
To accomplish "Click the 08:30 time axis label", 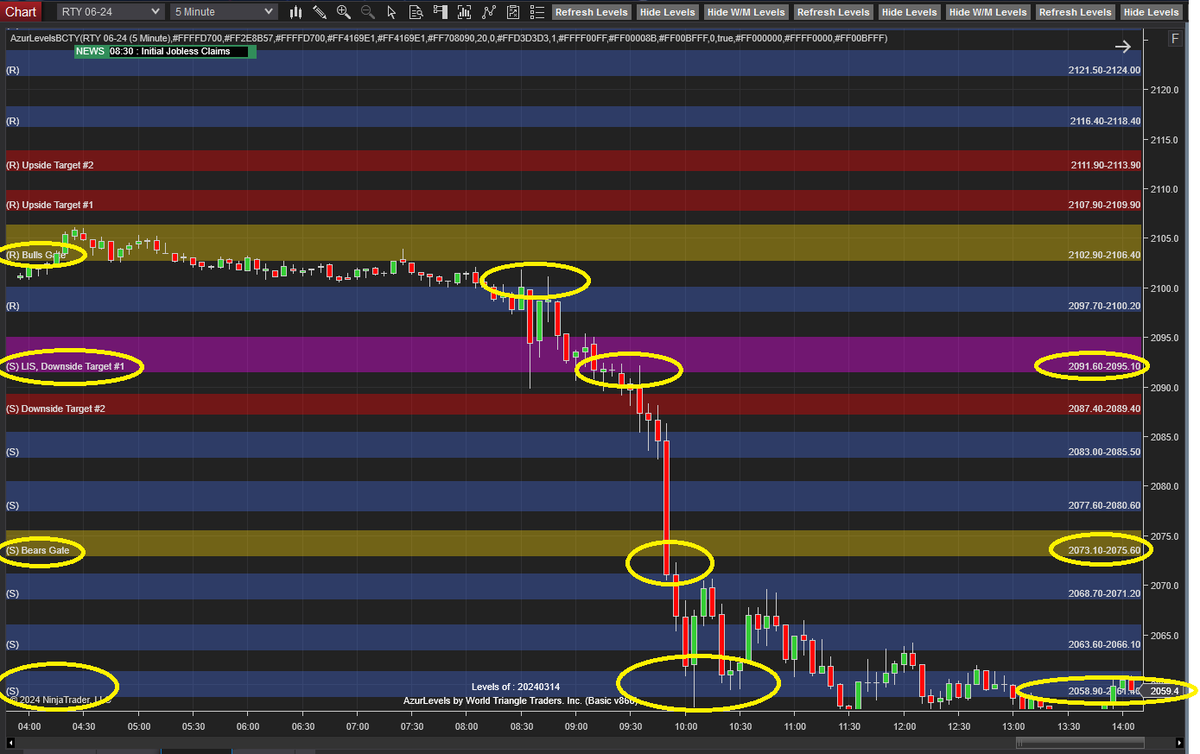I will 522,727.
